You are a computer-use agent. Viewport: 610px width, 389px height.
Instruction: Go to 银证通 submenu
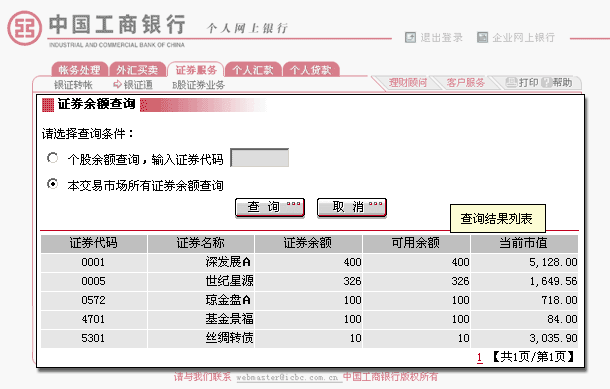point(138,84)
